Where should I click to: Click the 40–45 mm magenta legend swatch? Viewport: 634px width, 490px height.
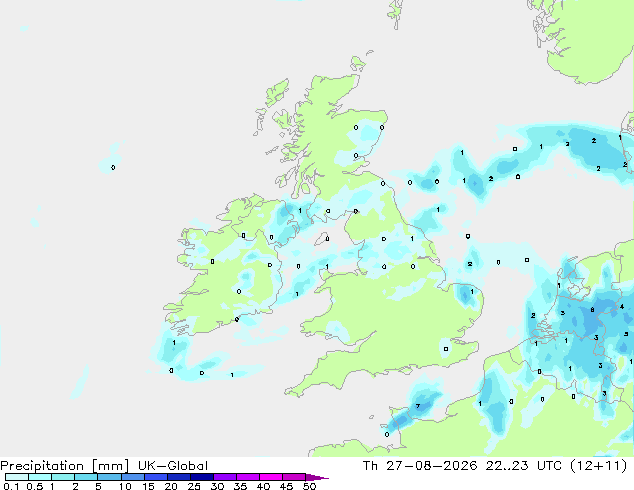(x=271, y=477)
